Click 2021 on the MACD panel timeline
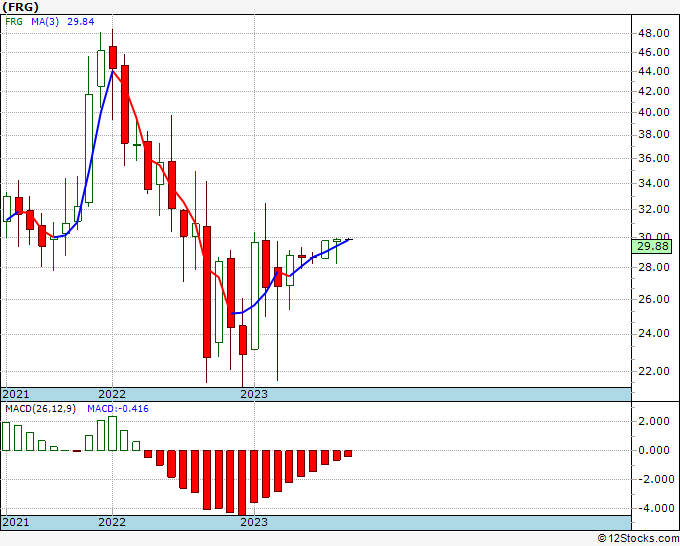Screen dimensions: 680x546 pos(16,522)
